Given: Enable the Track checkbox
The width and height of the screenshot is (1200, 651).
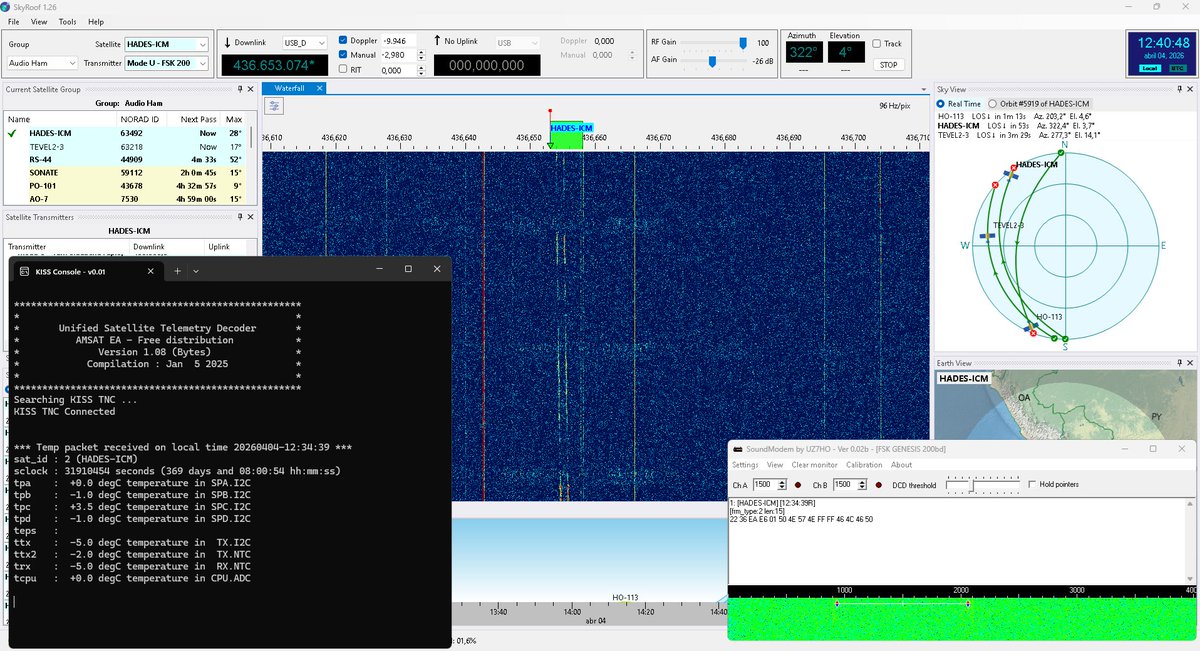Looking at the screenshot, I should tap(877, 43).
